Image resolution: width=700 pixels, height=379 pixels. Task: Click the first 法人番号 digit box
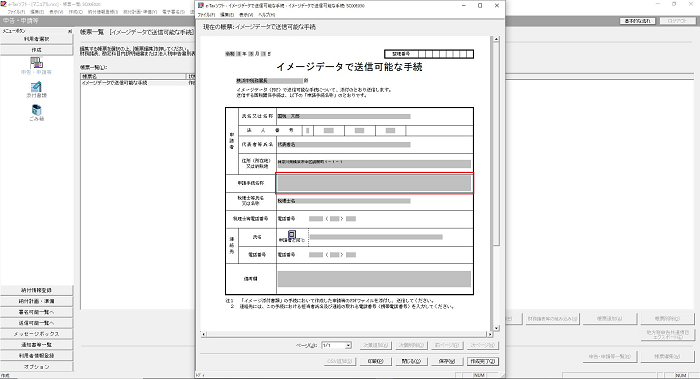[x=308, y=131]
